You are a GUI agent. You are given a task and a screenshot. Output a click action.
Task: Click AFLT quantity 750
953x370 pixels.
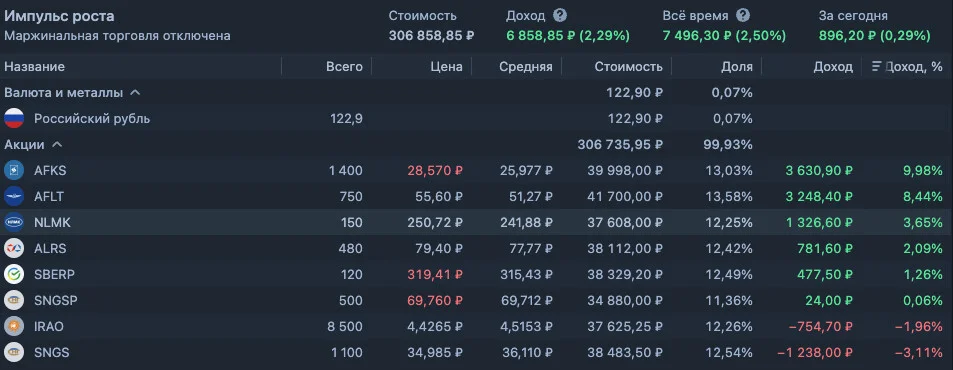coord(351,197)
